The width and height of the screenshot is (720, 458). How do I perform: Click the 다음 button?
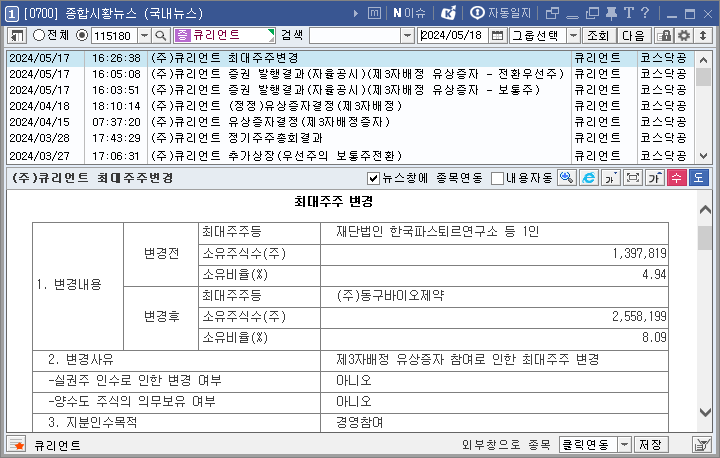634,35
